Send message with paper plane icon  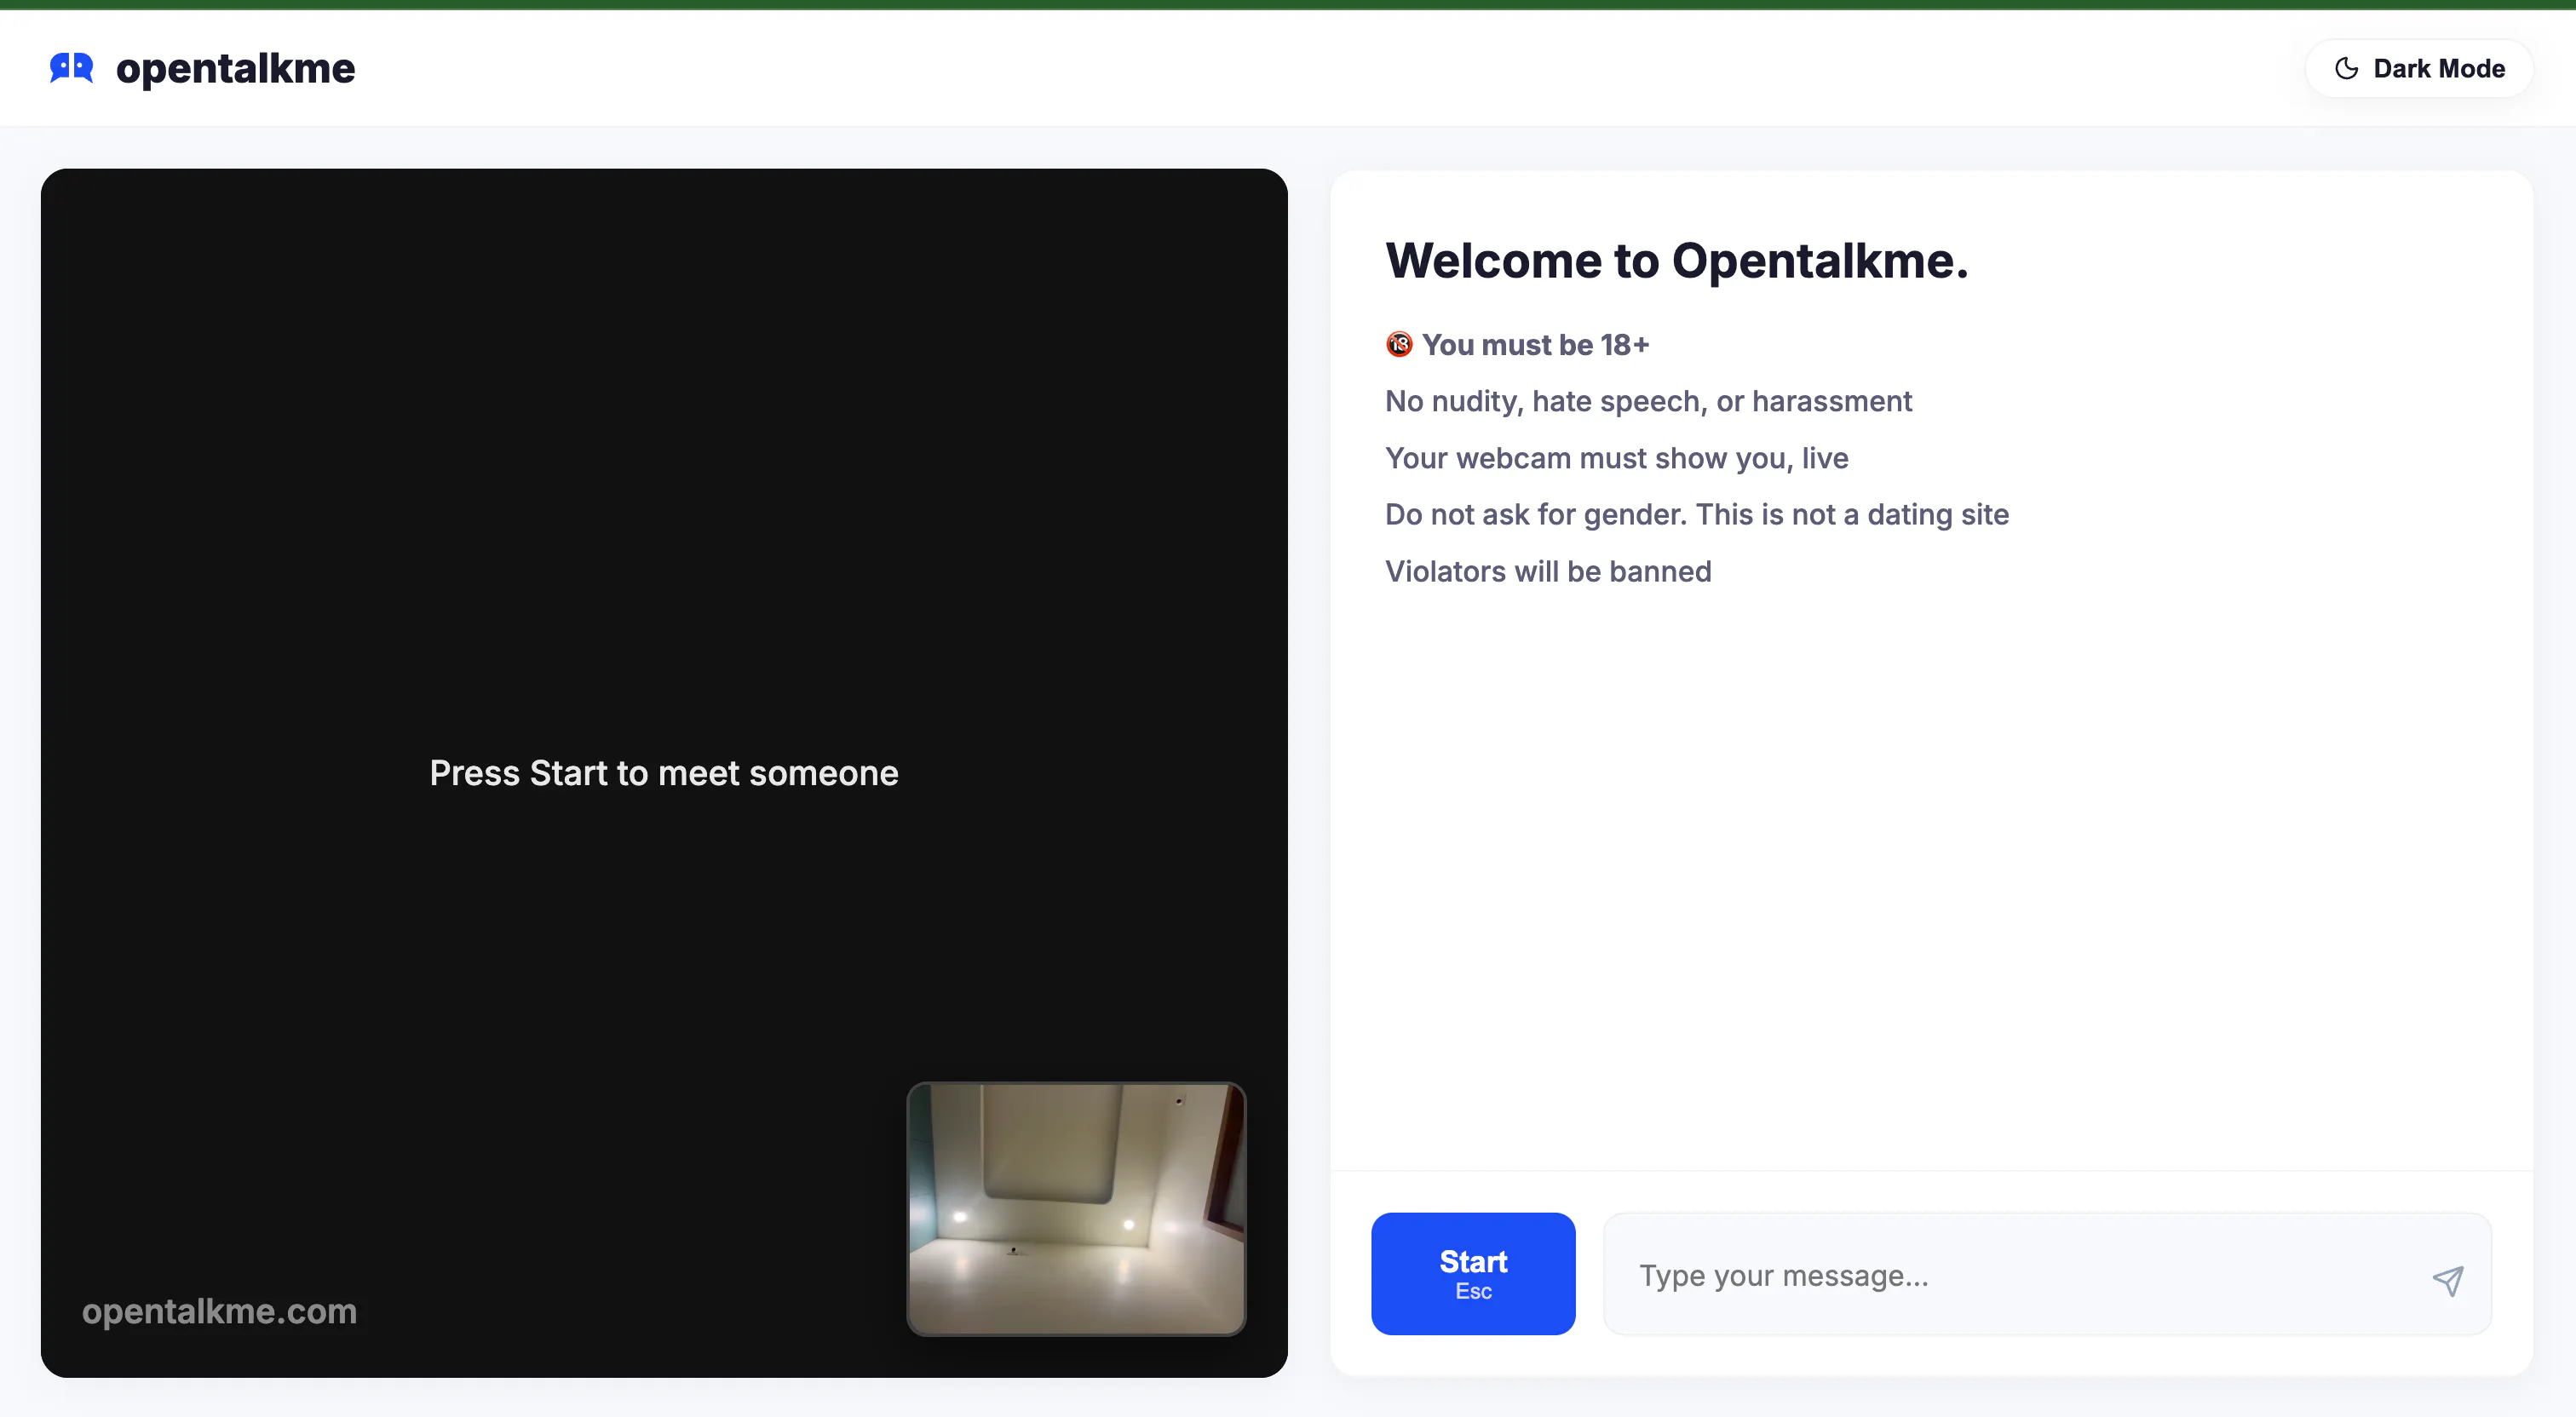tap(2447, 1279)
